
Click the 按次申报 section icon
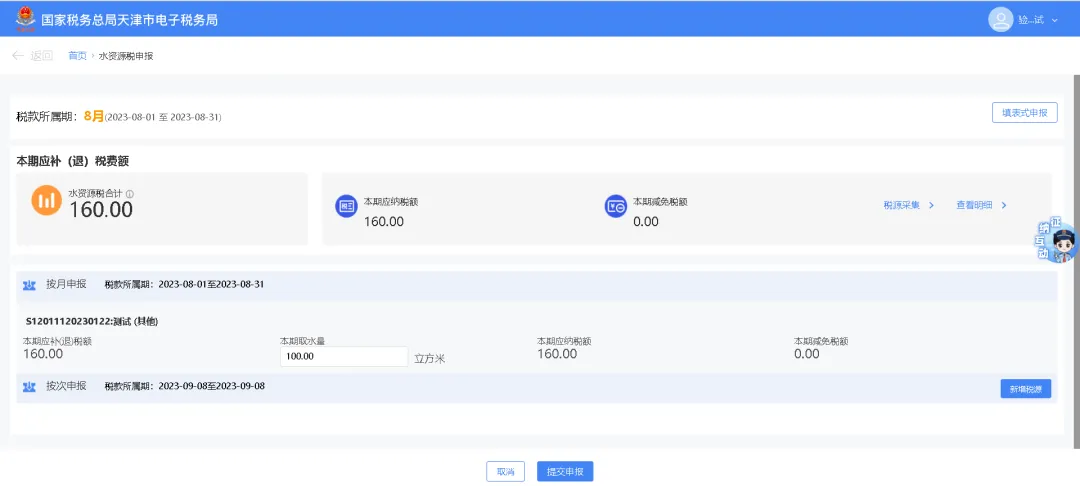click(x=29, y=386)
